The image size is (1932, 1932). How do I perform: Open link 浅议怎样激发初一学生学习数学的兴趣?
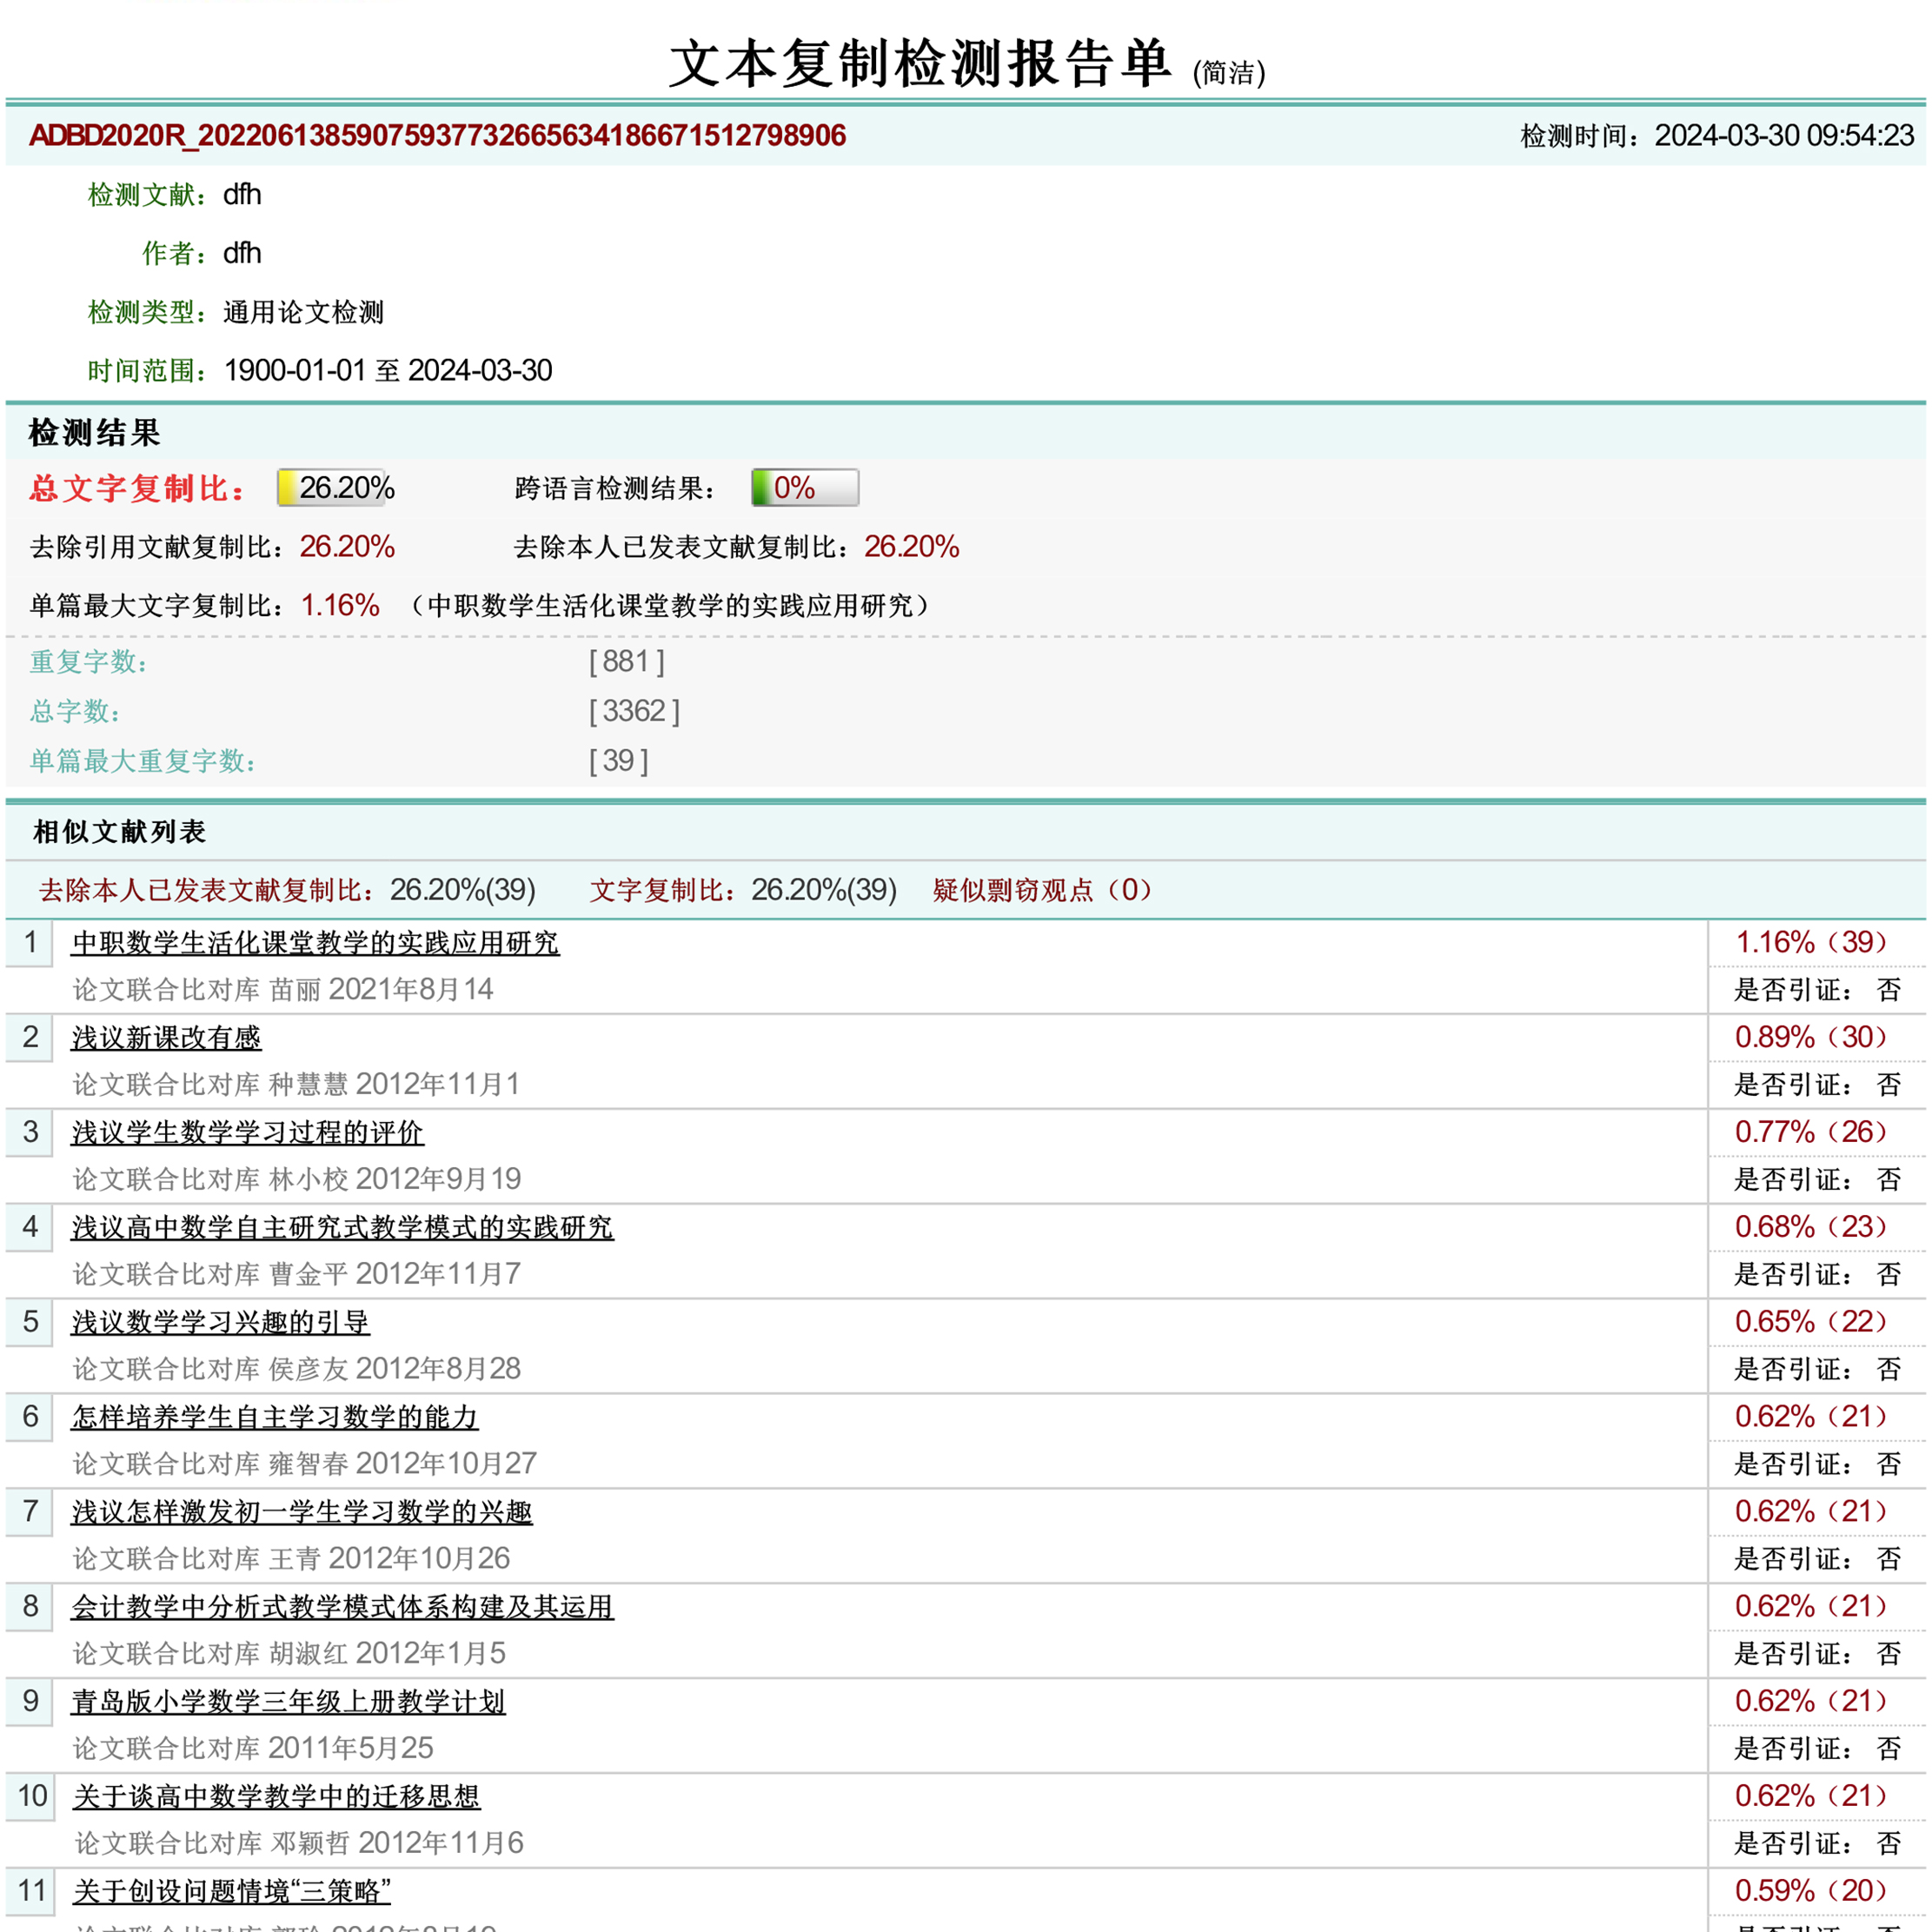[301, 1512]
